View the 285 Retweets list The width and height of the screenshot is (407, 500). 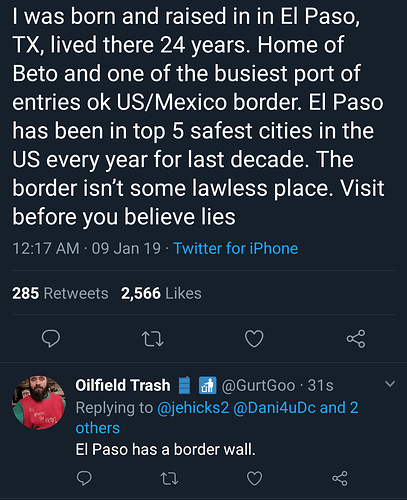[60, 294]
